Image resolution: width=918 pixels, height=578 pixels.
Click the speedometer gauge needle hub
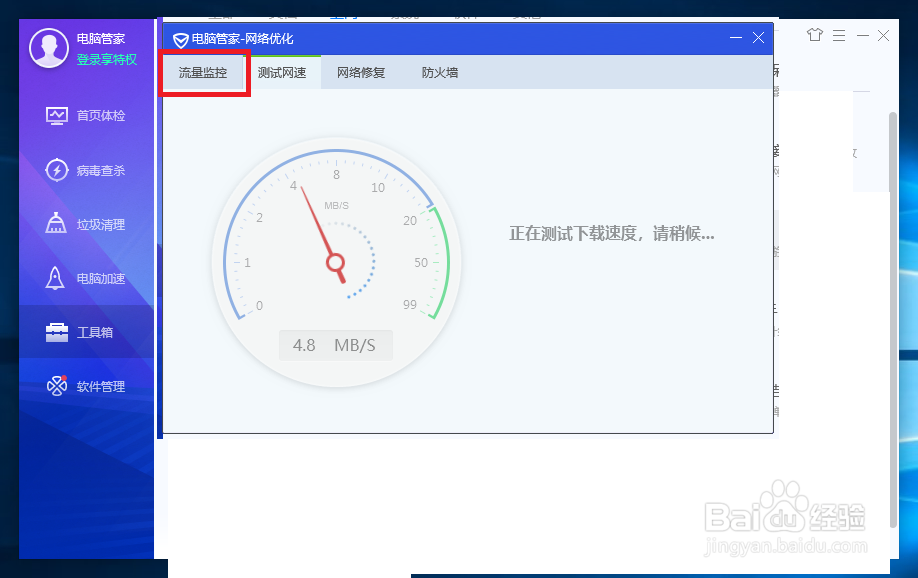335,262
